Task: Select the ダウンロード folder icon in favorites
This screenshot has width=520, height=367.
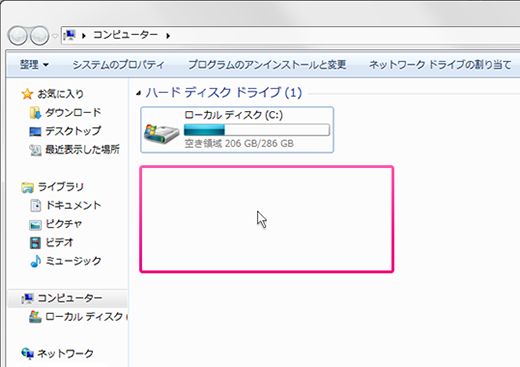Action: tap(35, 113)
